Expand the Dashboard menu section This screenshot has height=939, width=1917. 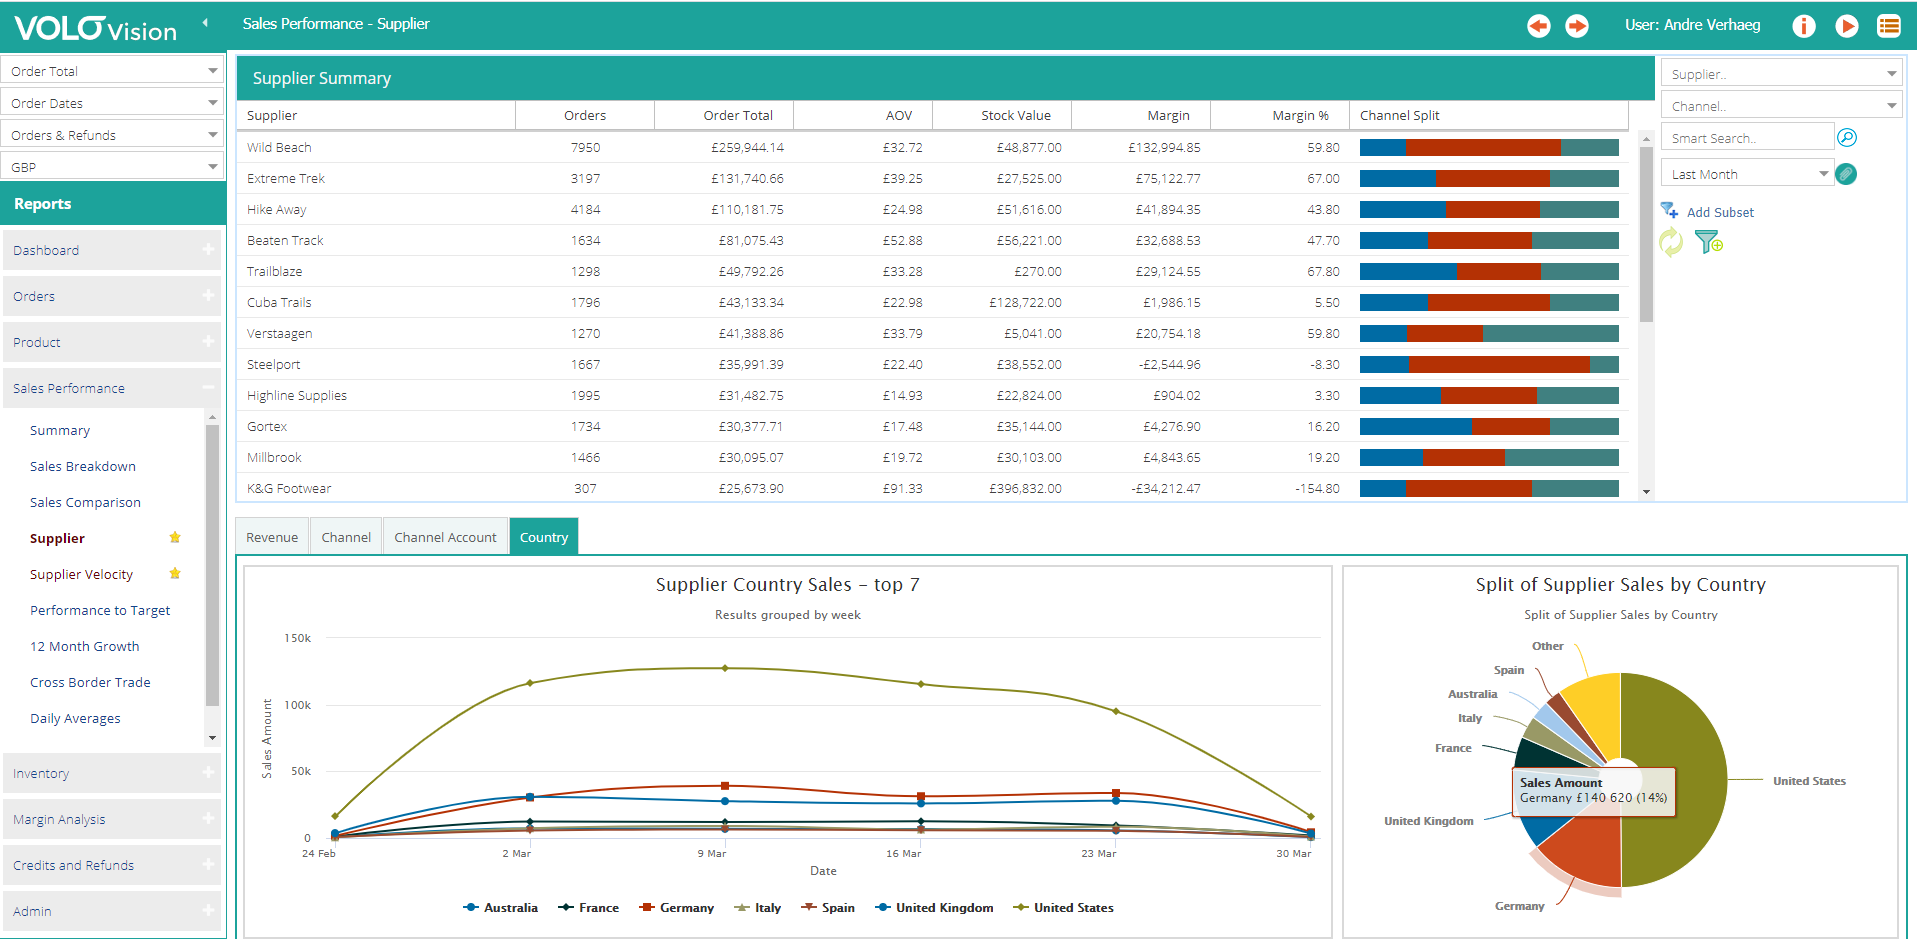coord(112,250)
